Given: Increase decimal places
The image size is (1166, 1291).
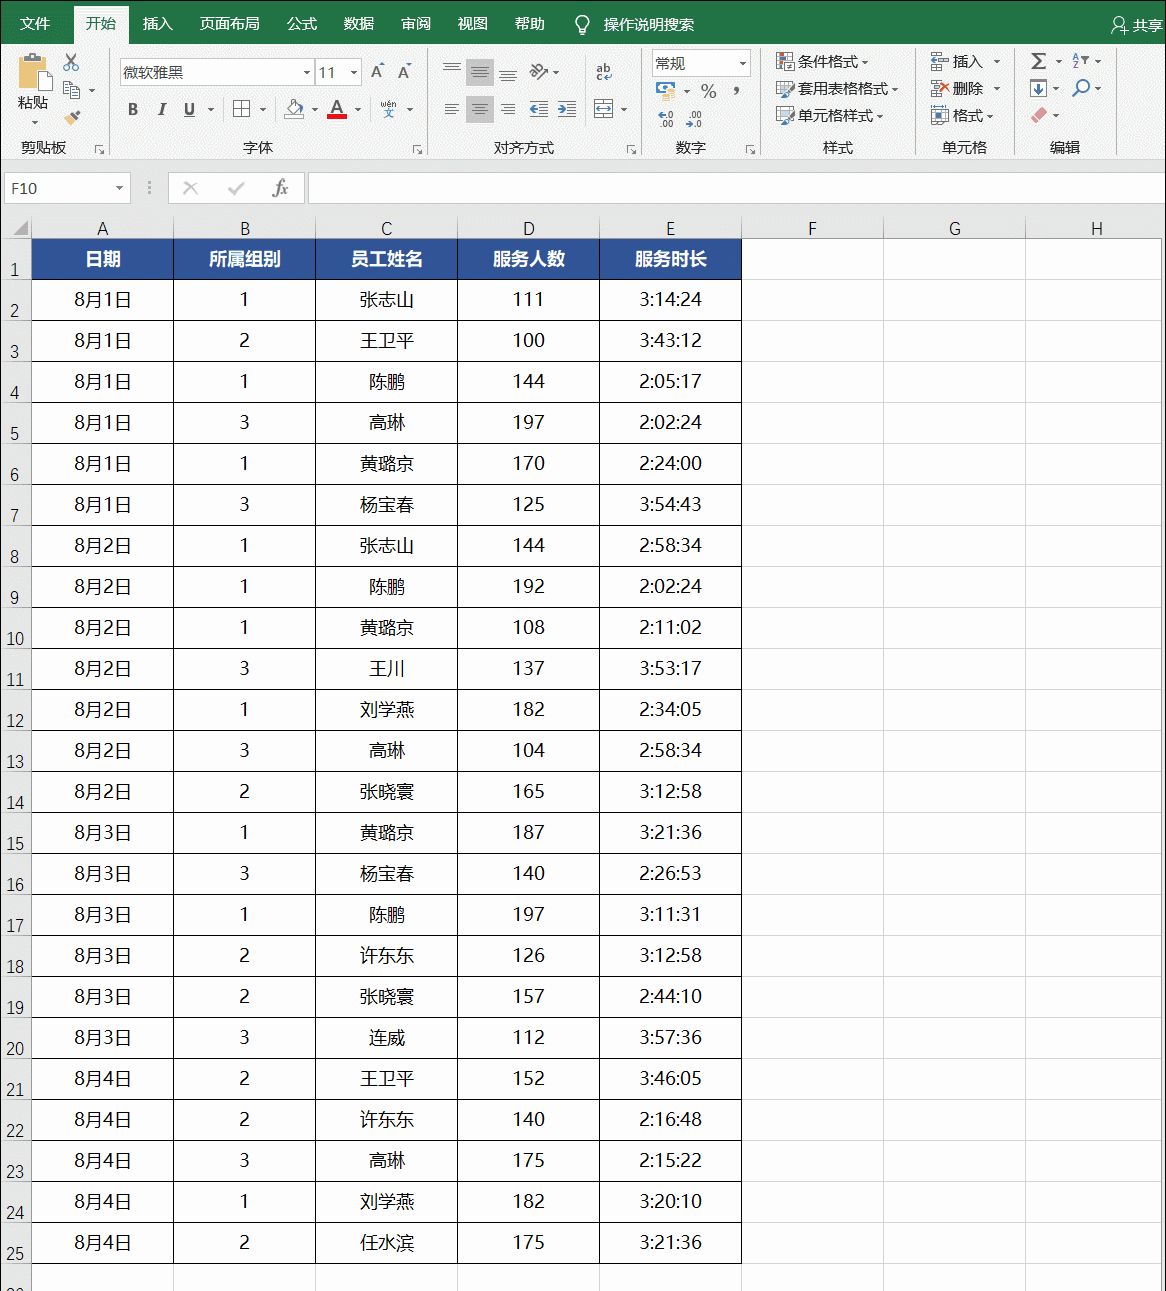Looking at the screenshot, I should pos(666,118).
